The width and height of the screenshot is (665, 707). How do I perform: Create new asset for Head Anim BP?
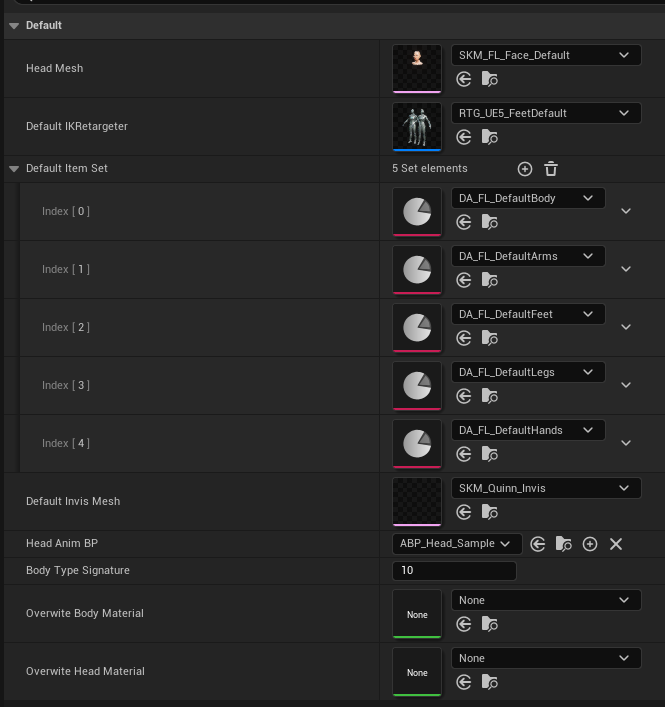[590, 544]
